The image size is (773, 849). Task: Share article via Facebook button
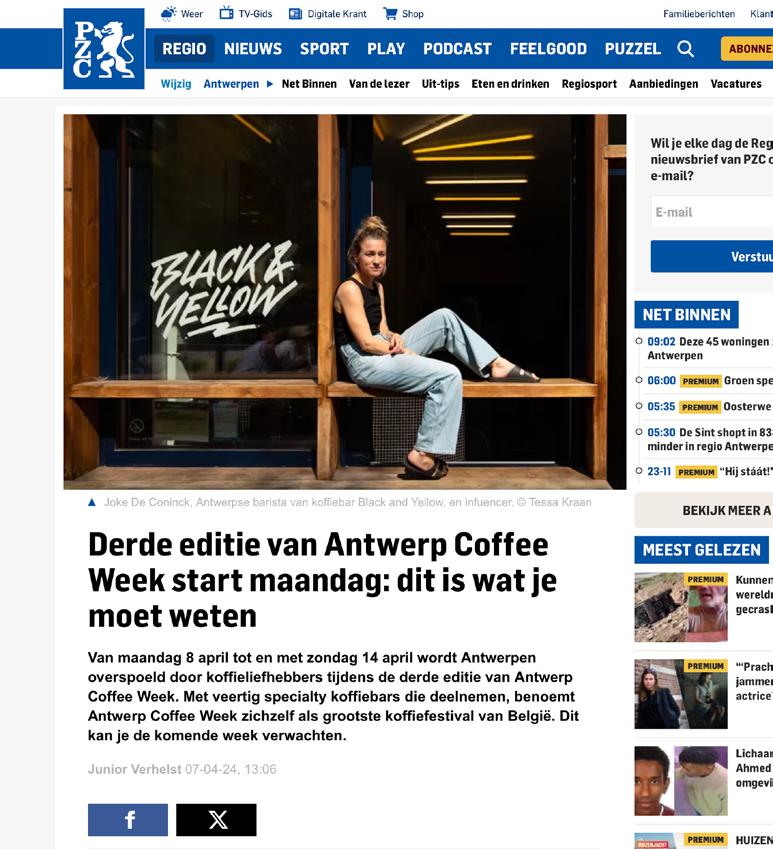pyautogui.click(x=128, y=820)
